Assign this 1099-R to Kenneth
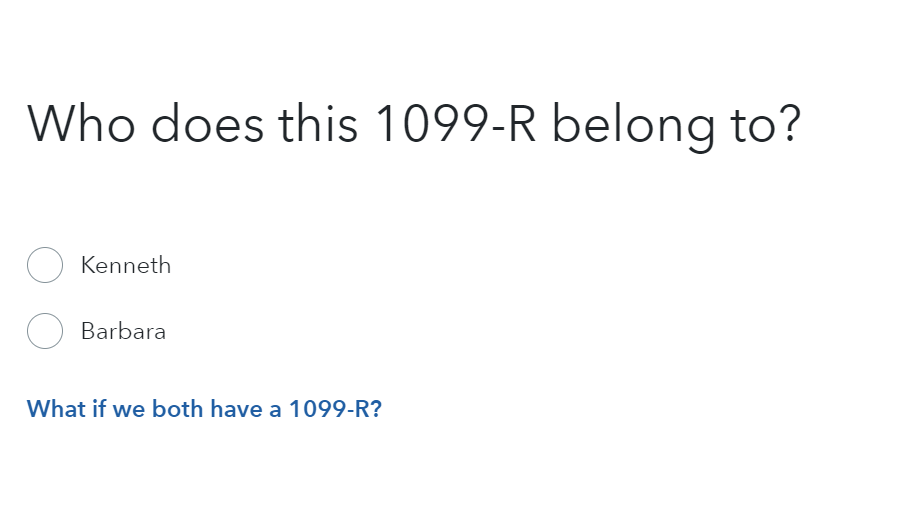 (45, 265)
